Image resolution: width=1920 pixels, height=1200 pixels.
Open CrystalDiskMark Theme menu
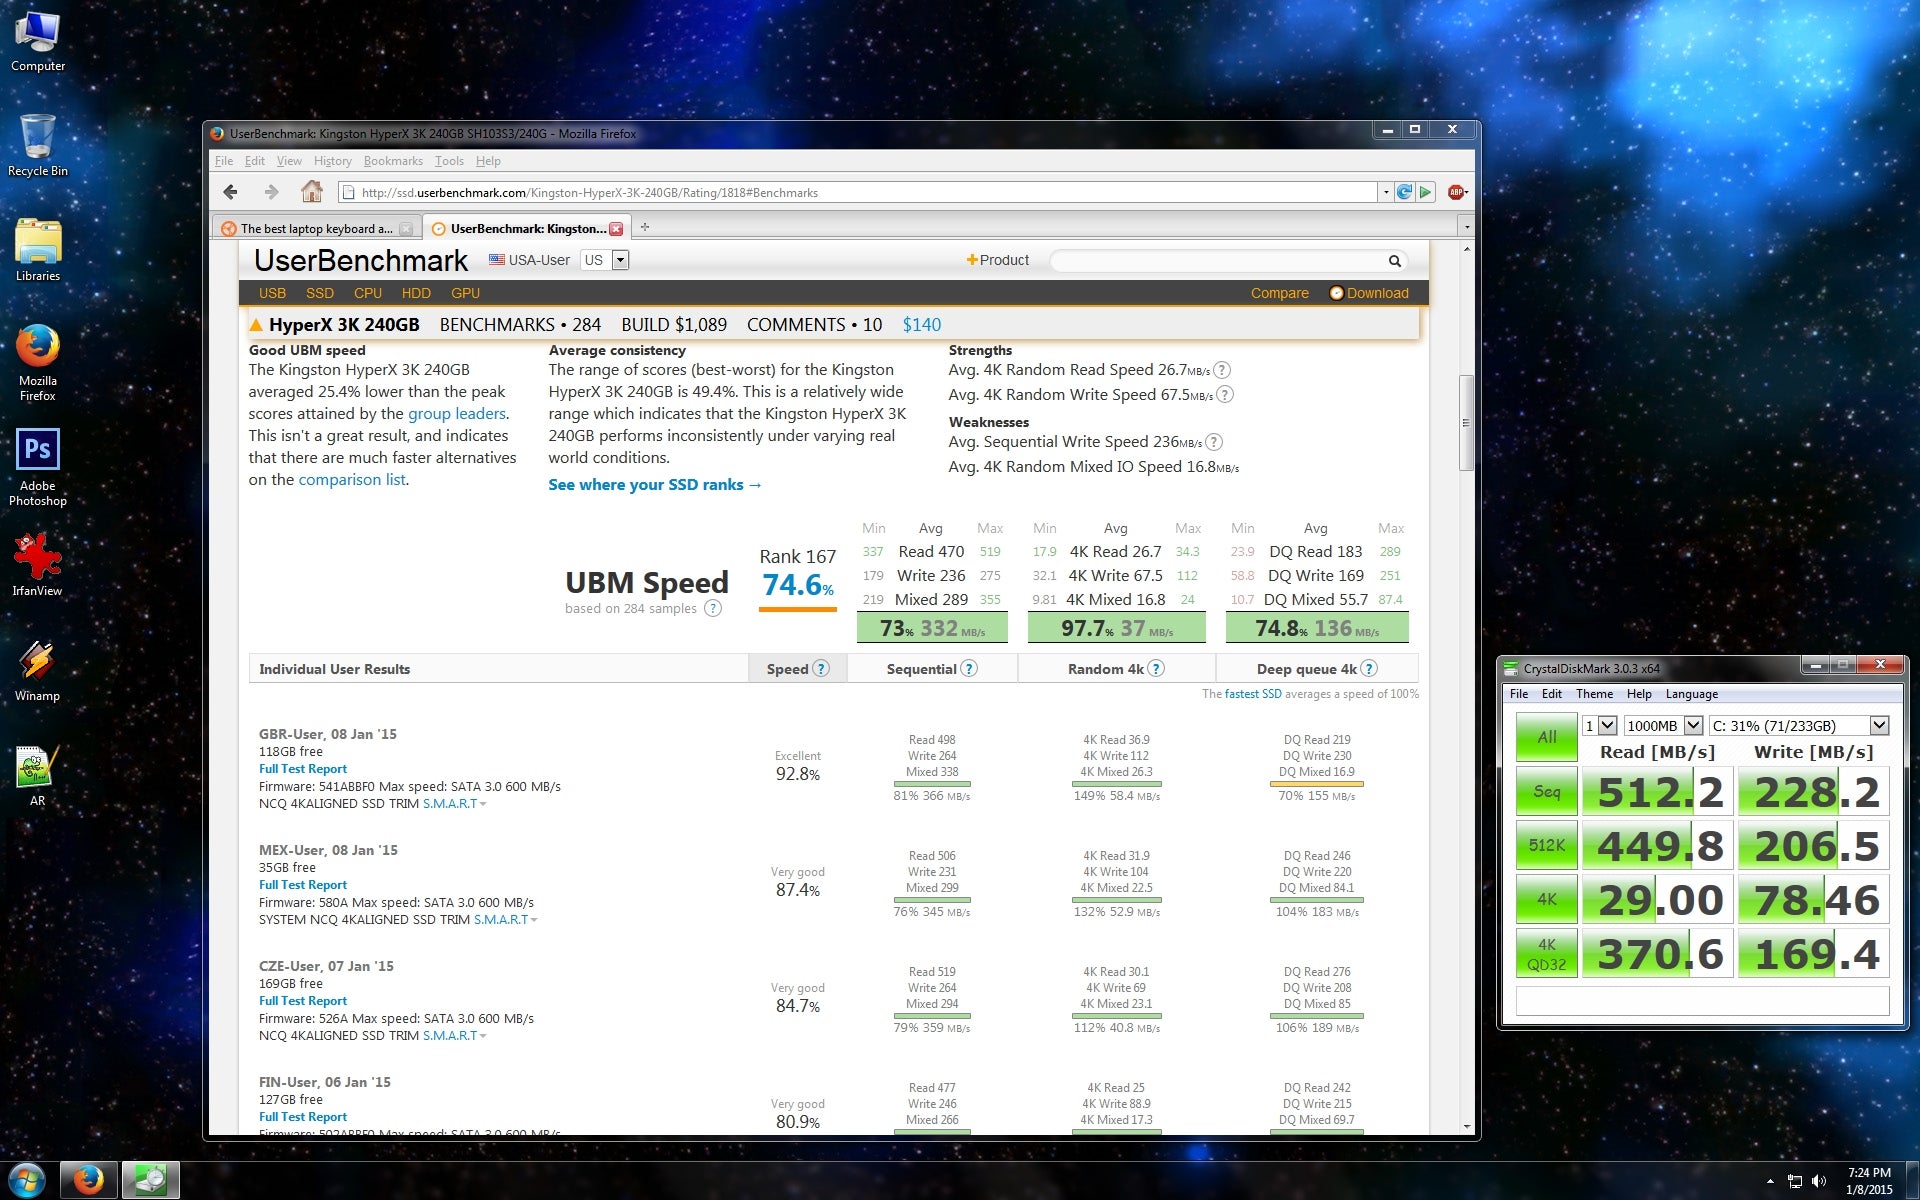(x=1594, y=694)
